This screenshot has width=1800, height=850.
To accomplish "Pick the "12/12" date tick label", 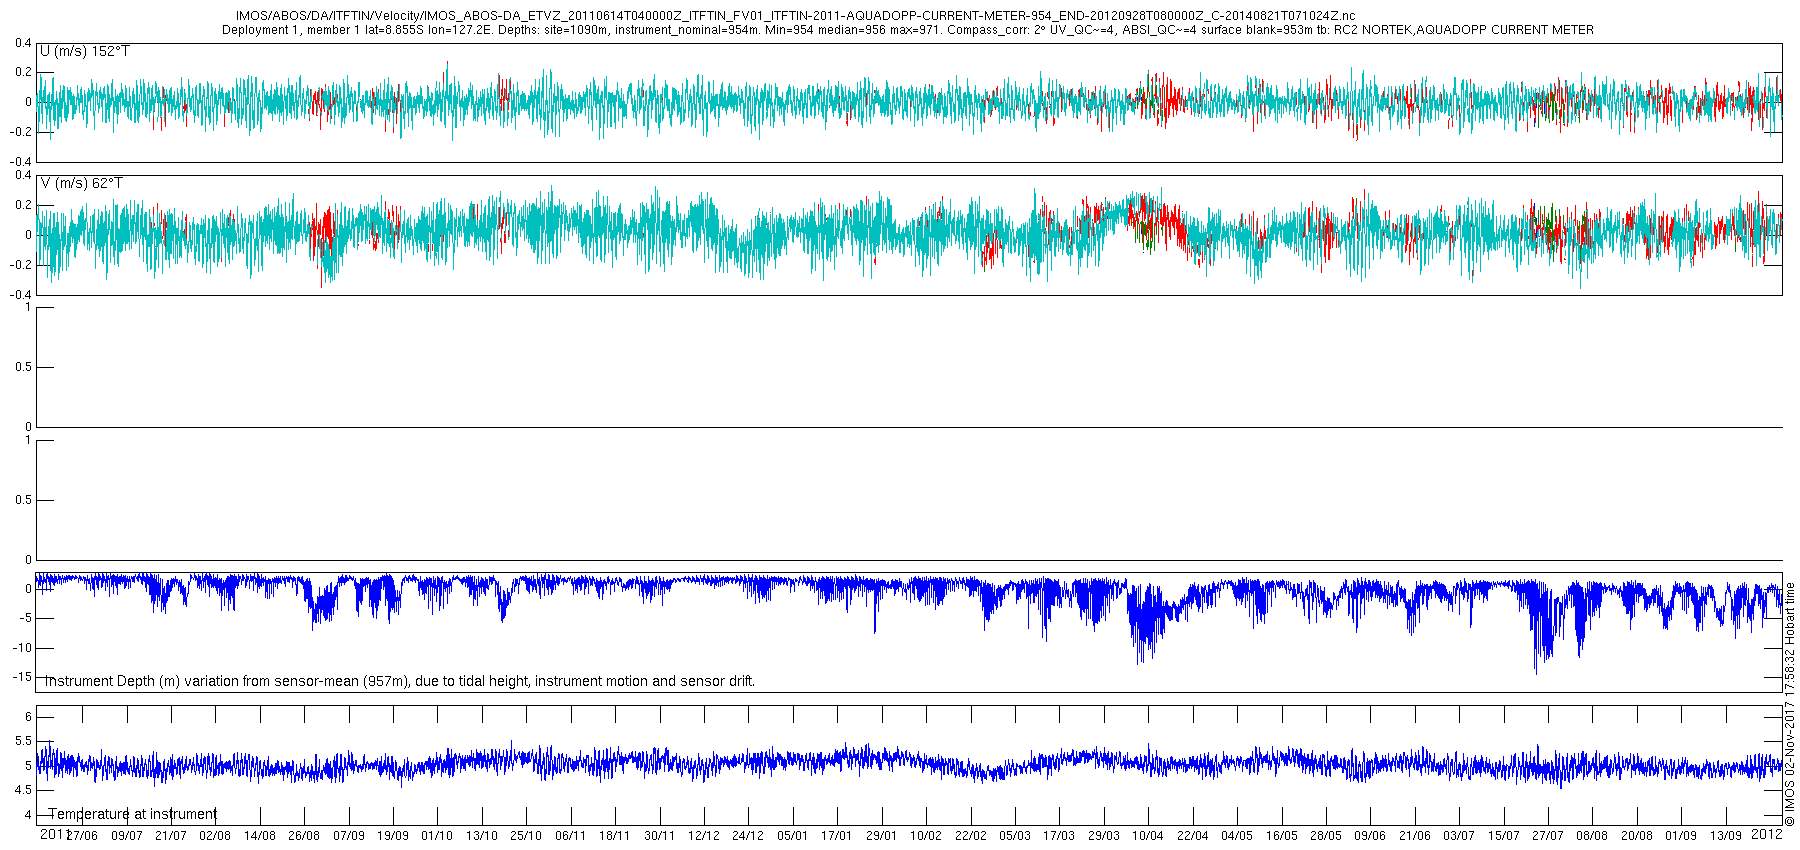I will coord(704,836).
